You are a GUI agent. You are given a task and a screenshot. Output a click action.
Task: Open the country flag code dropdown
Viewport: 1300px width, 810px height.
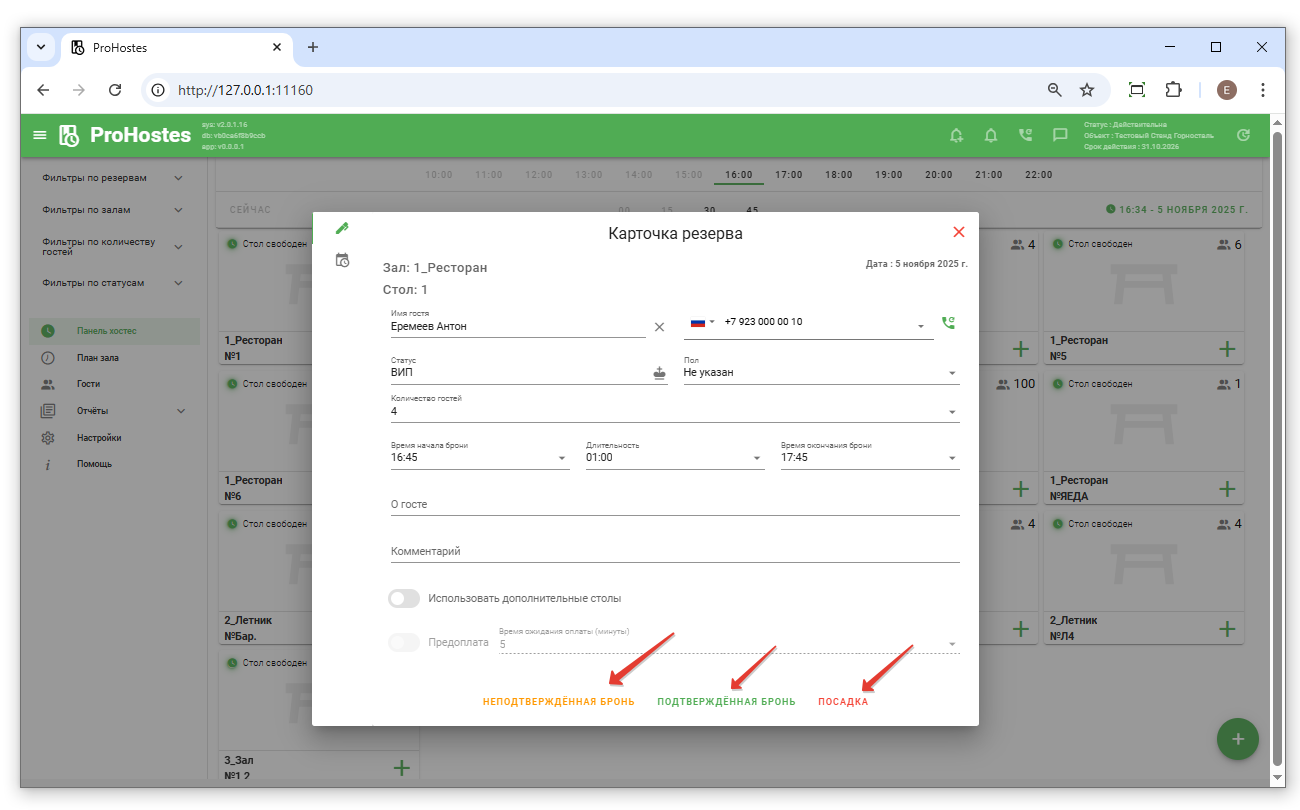(702, 323)
